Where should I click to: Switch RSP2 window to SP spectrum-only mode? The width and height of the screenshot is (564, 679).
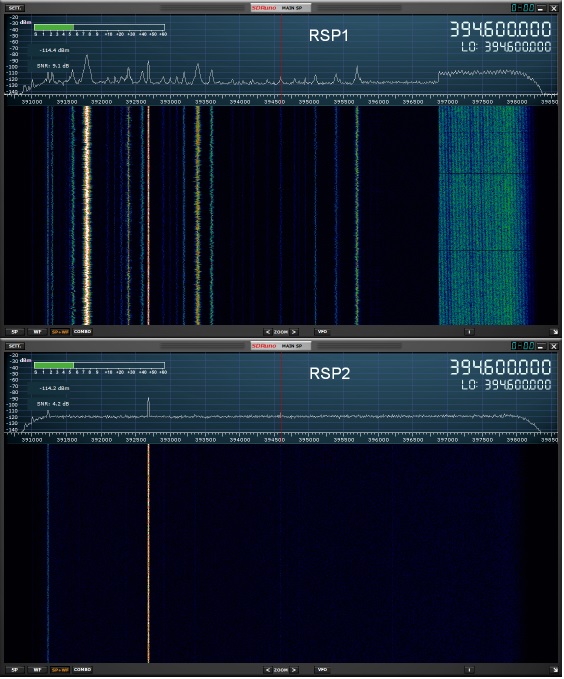point(15,670)
